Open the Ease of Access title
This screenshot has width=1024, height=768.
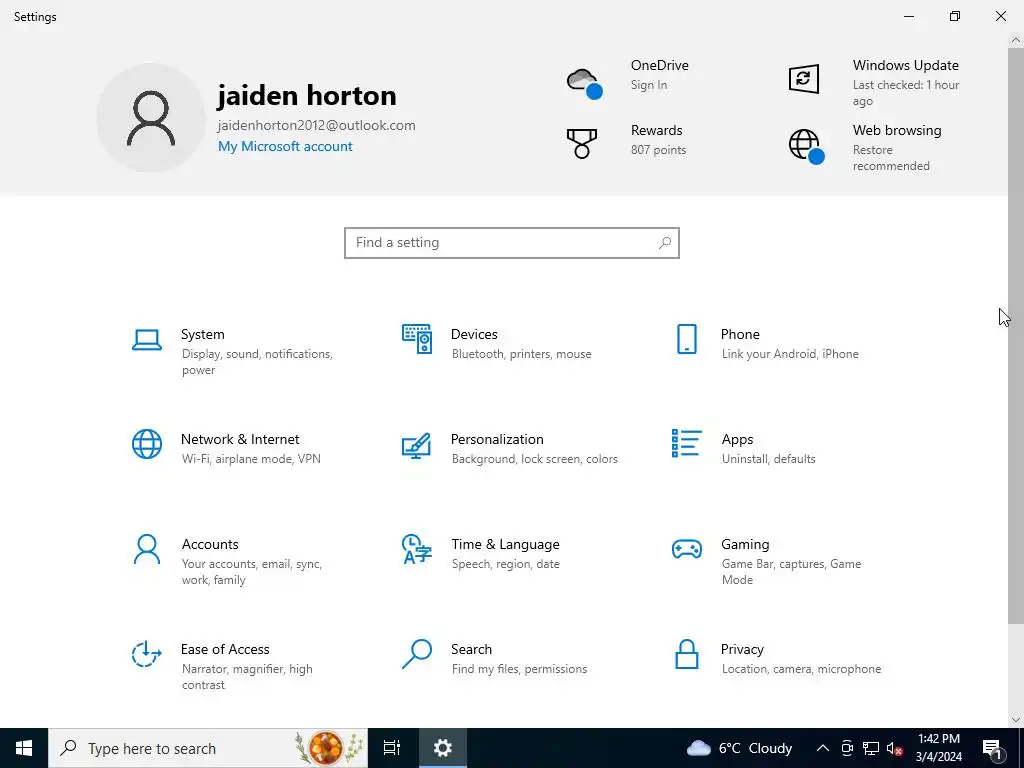(x=225, y=649)
